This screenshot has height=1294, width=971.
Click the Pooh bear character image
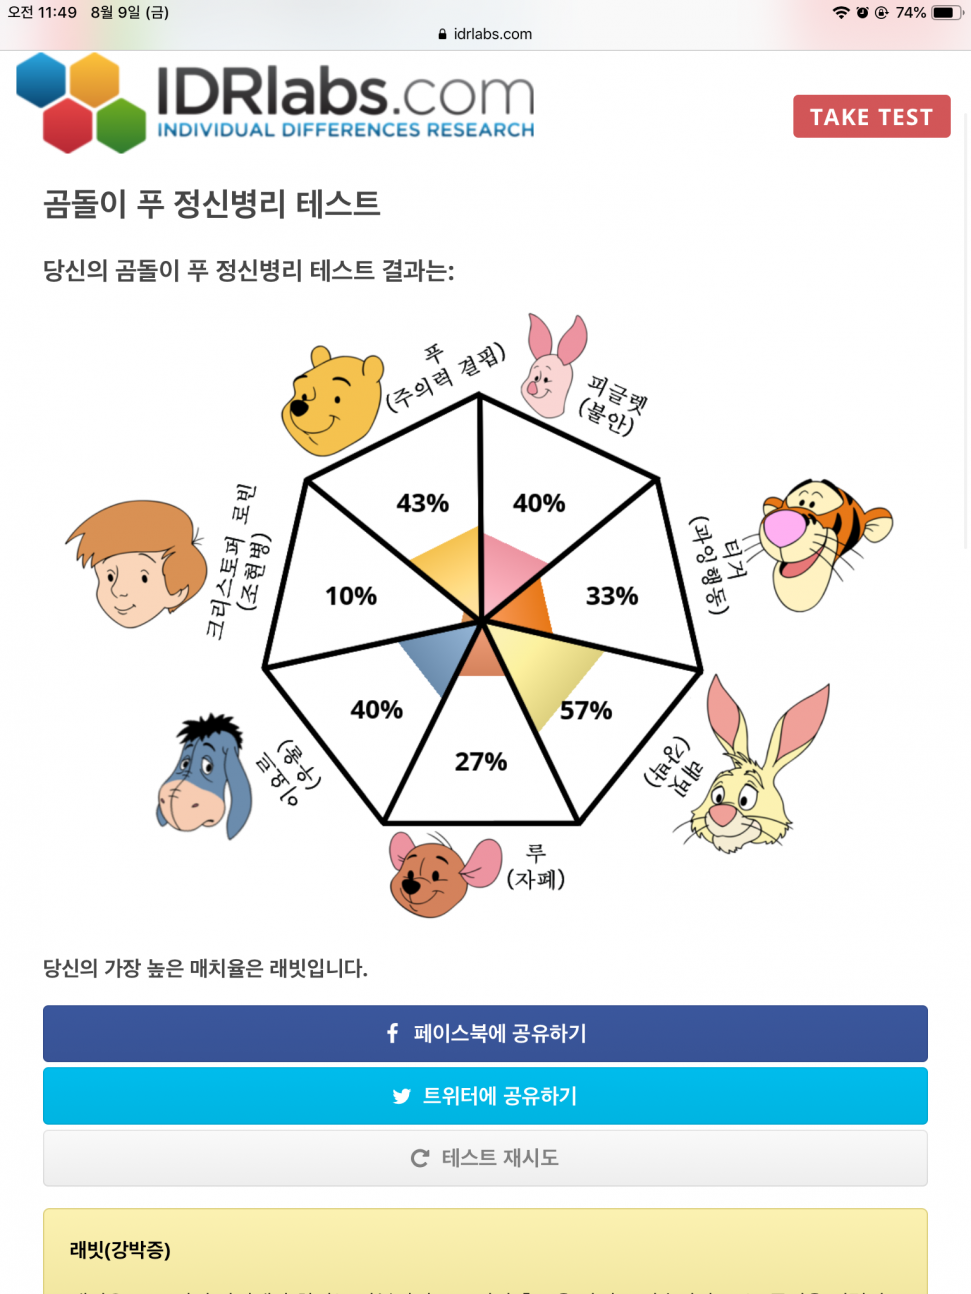[x=332, y=401]
